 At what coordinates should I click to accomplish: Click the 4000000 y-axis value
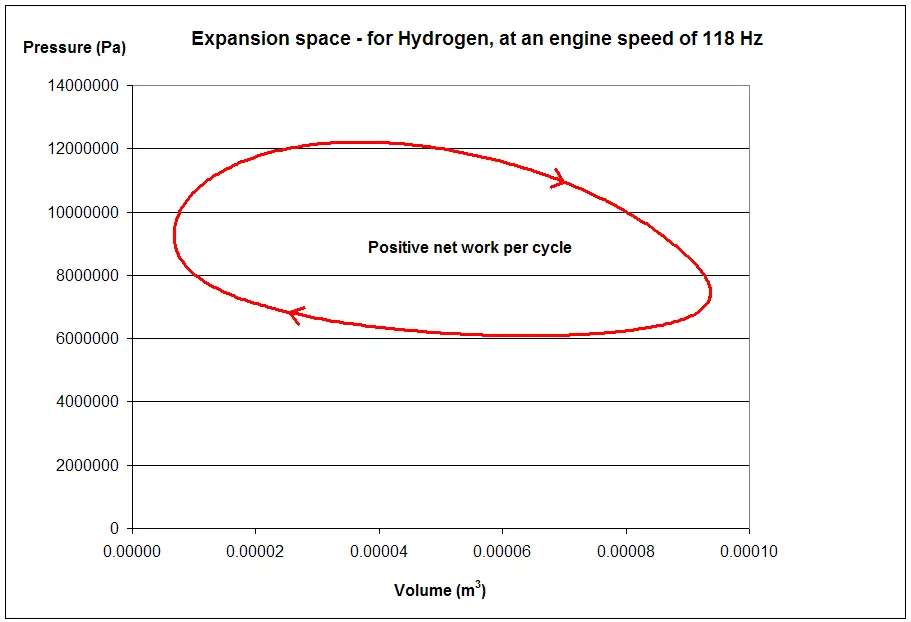87,401
